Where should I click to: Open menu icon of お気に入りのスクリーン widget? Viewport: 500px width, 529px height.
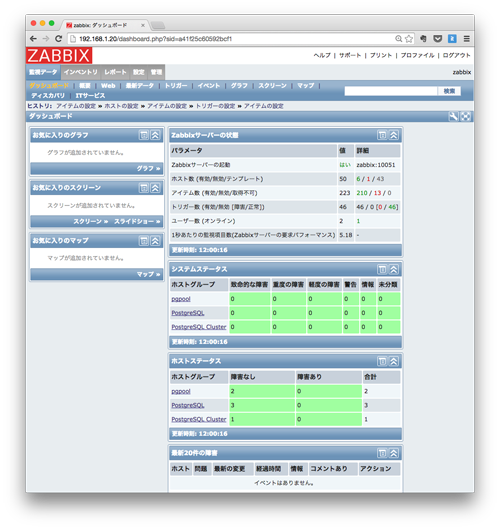(x=144, y=188)
